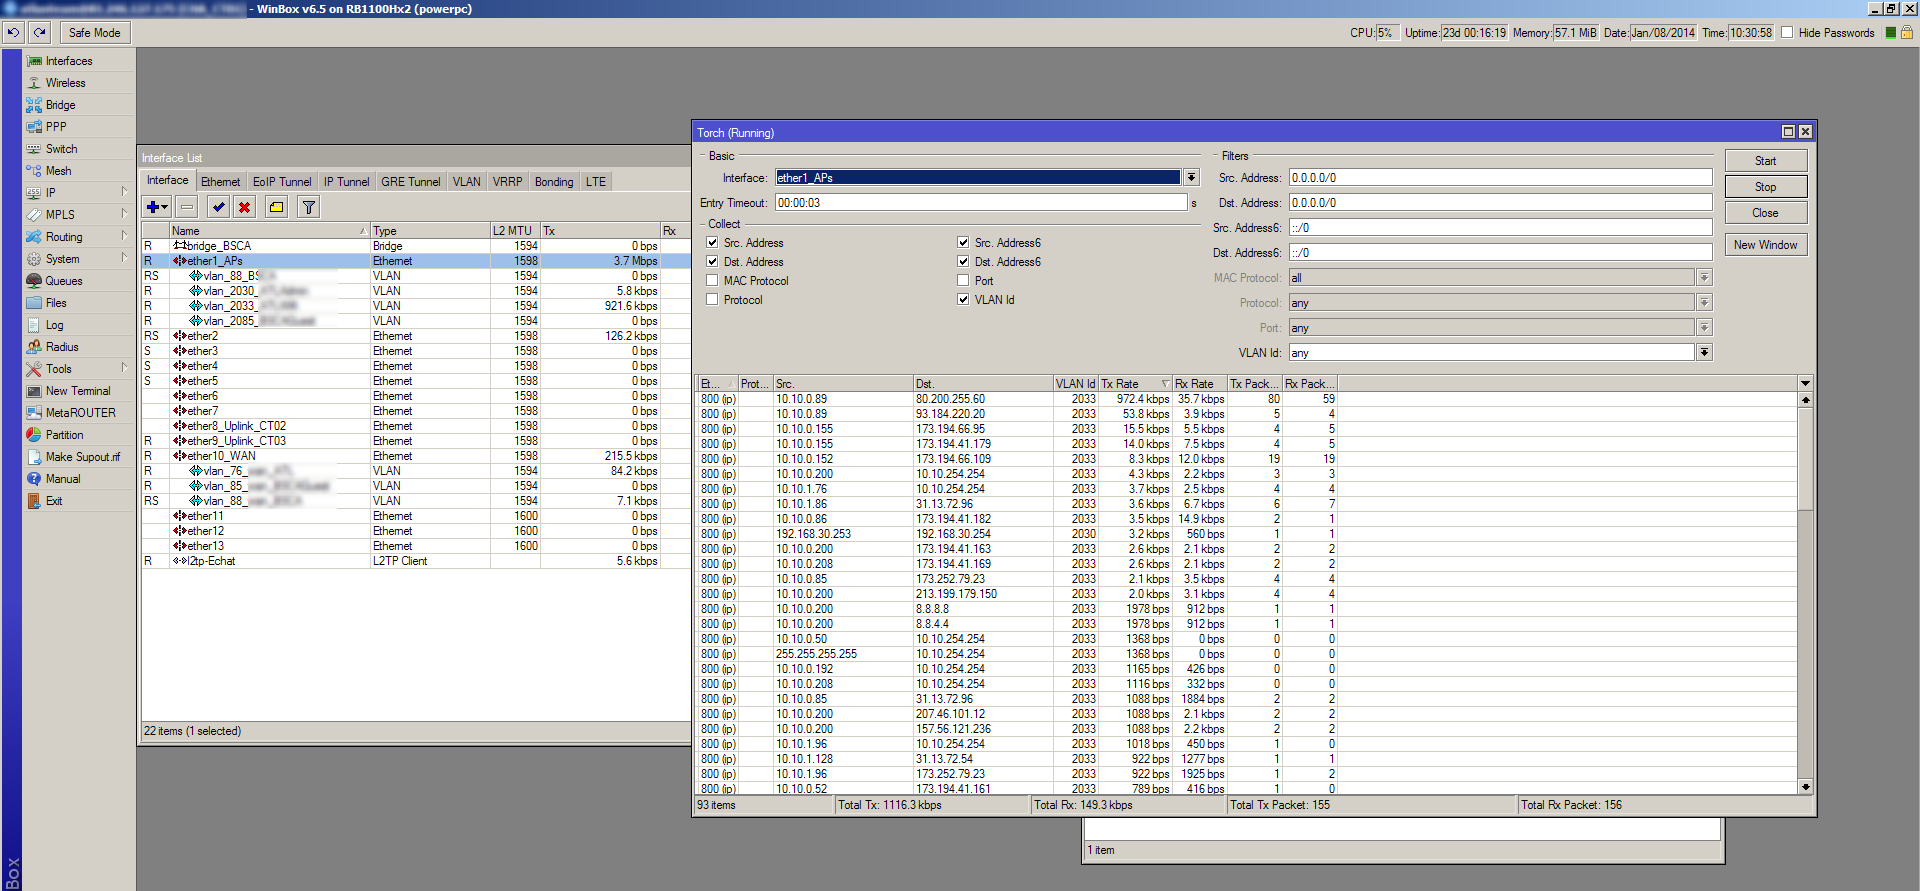
Task: Click the red X Disable interface icon
Action: [244, 207]
